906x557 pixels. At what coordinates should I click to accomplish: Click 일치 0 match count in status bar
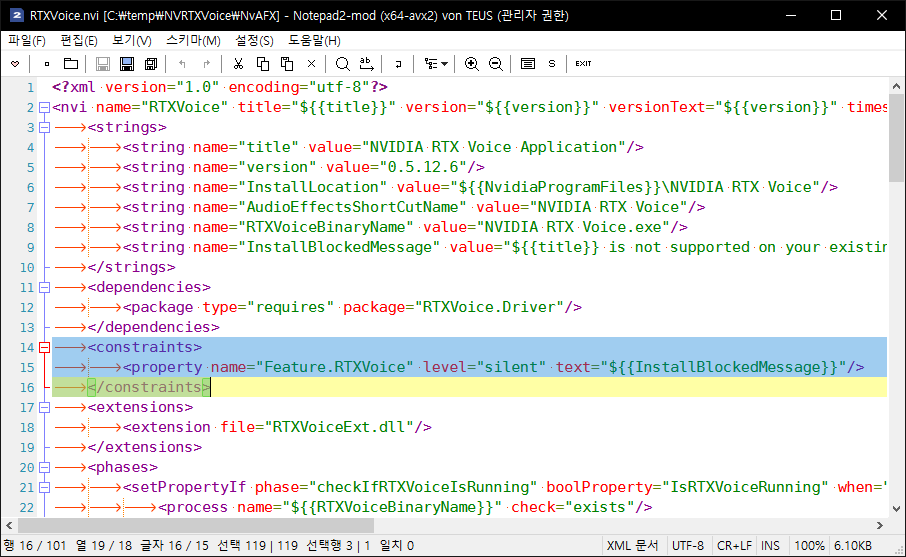(x=396, y=546)
